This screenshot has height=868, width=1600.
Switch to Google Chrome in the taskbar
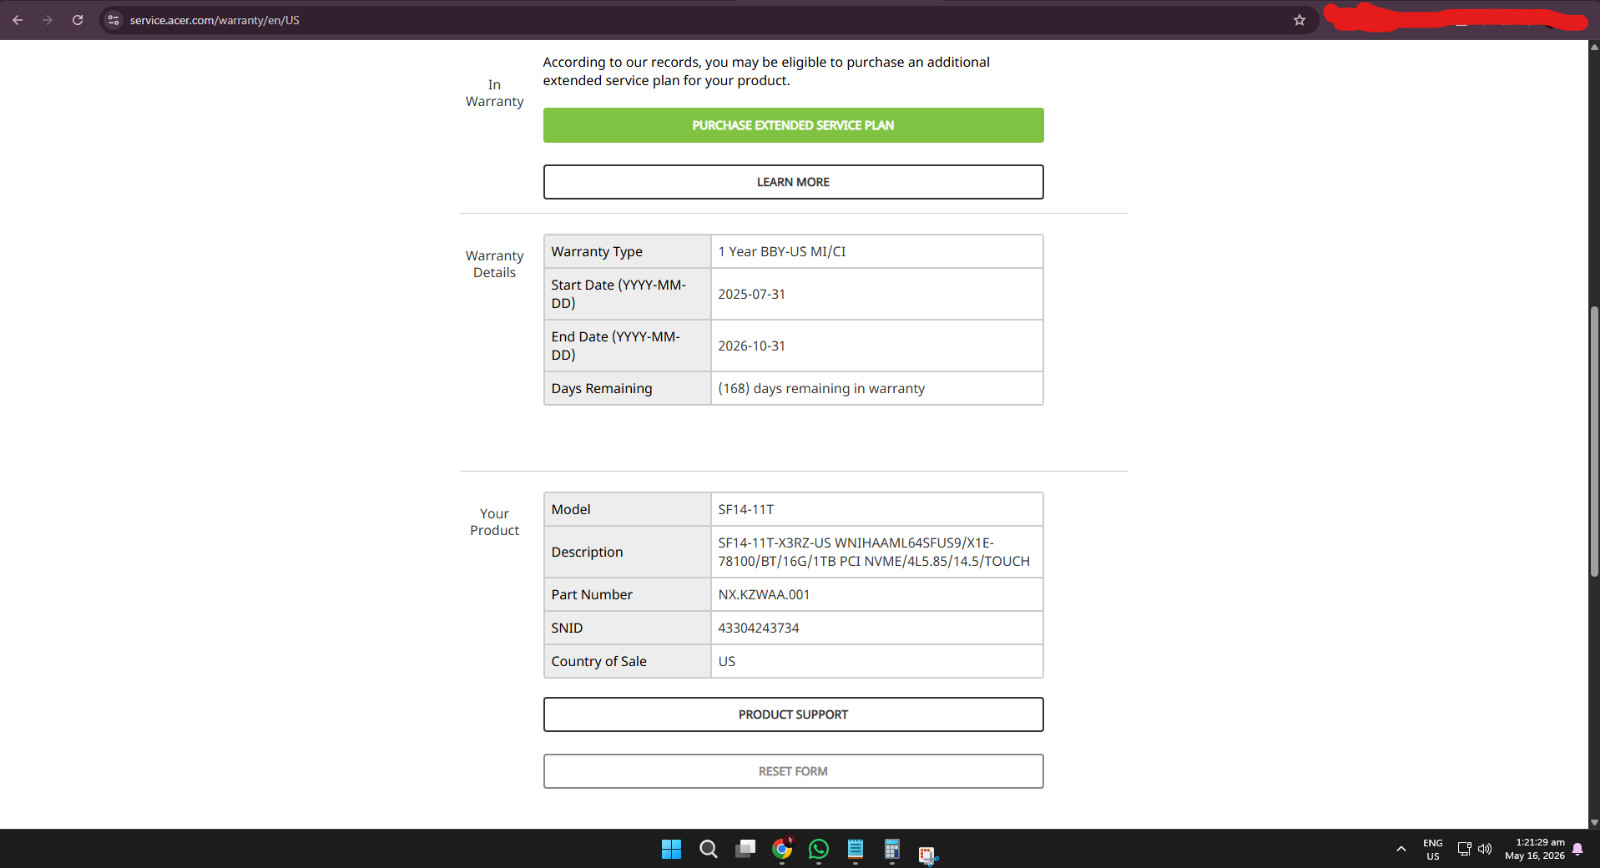782,849
